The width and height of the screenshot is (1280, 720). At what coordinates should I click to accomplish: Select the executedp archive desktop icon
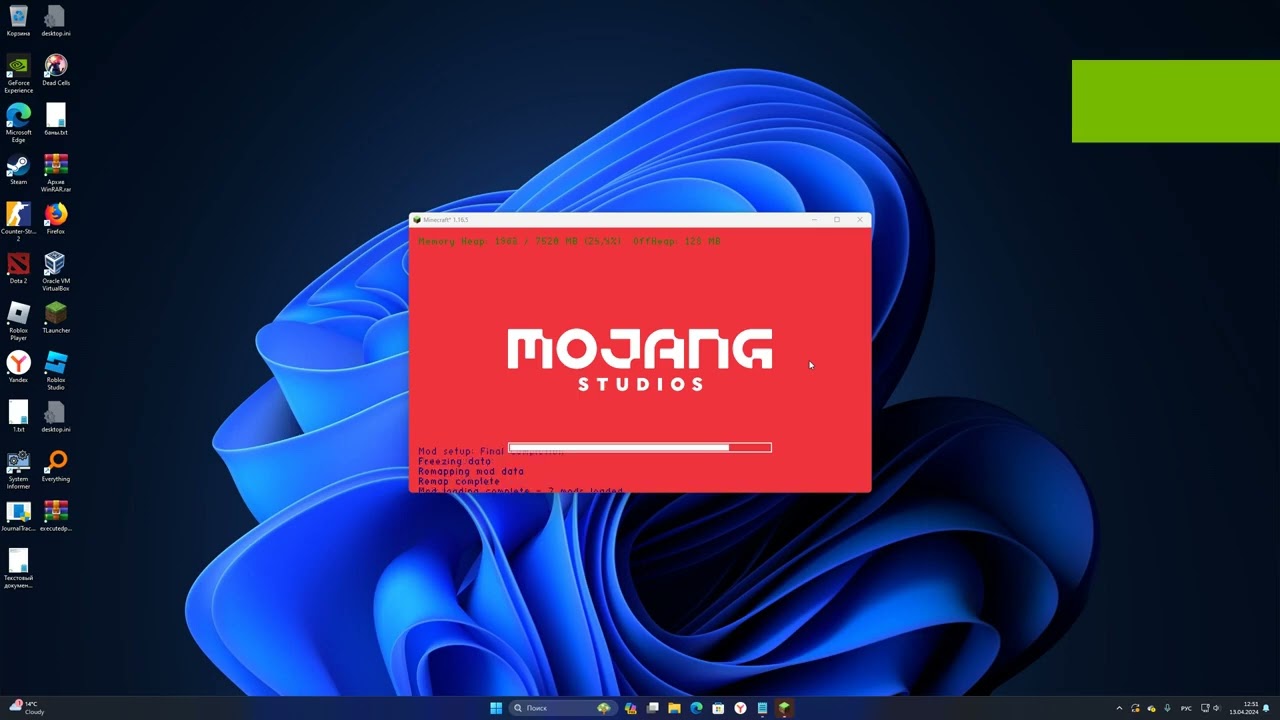click(56, 515)
